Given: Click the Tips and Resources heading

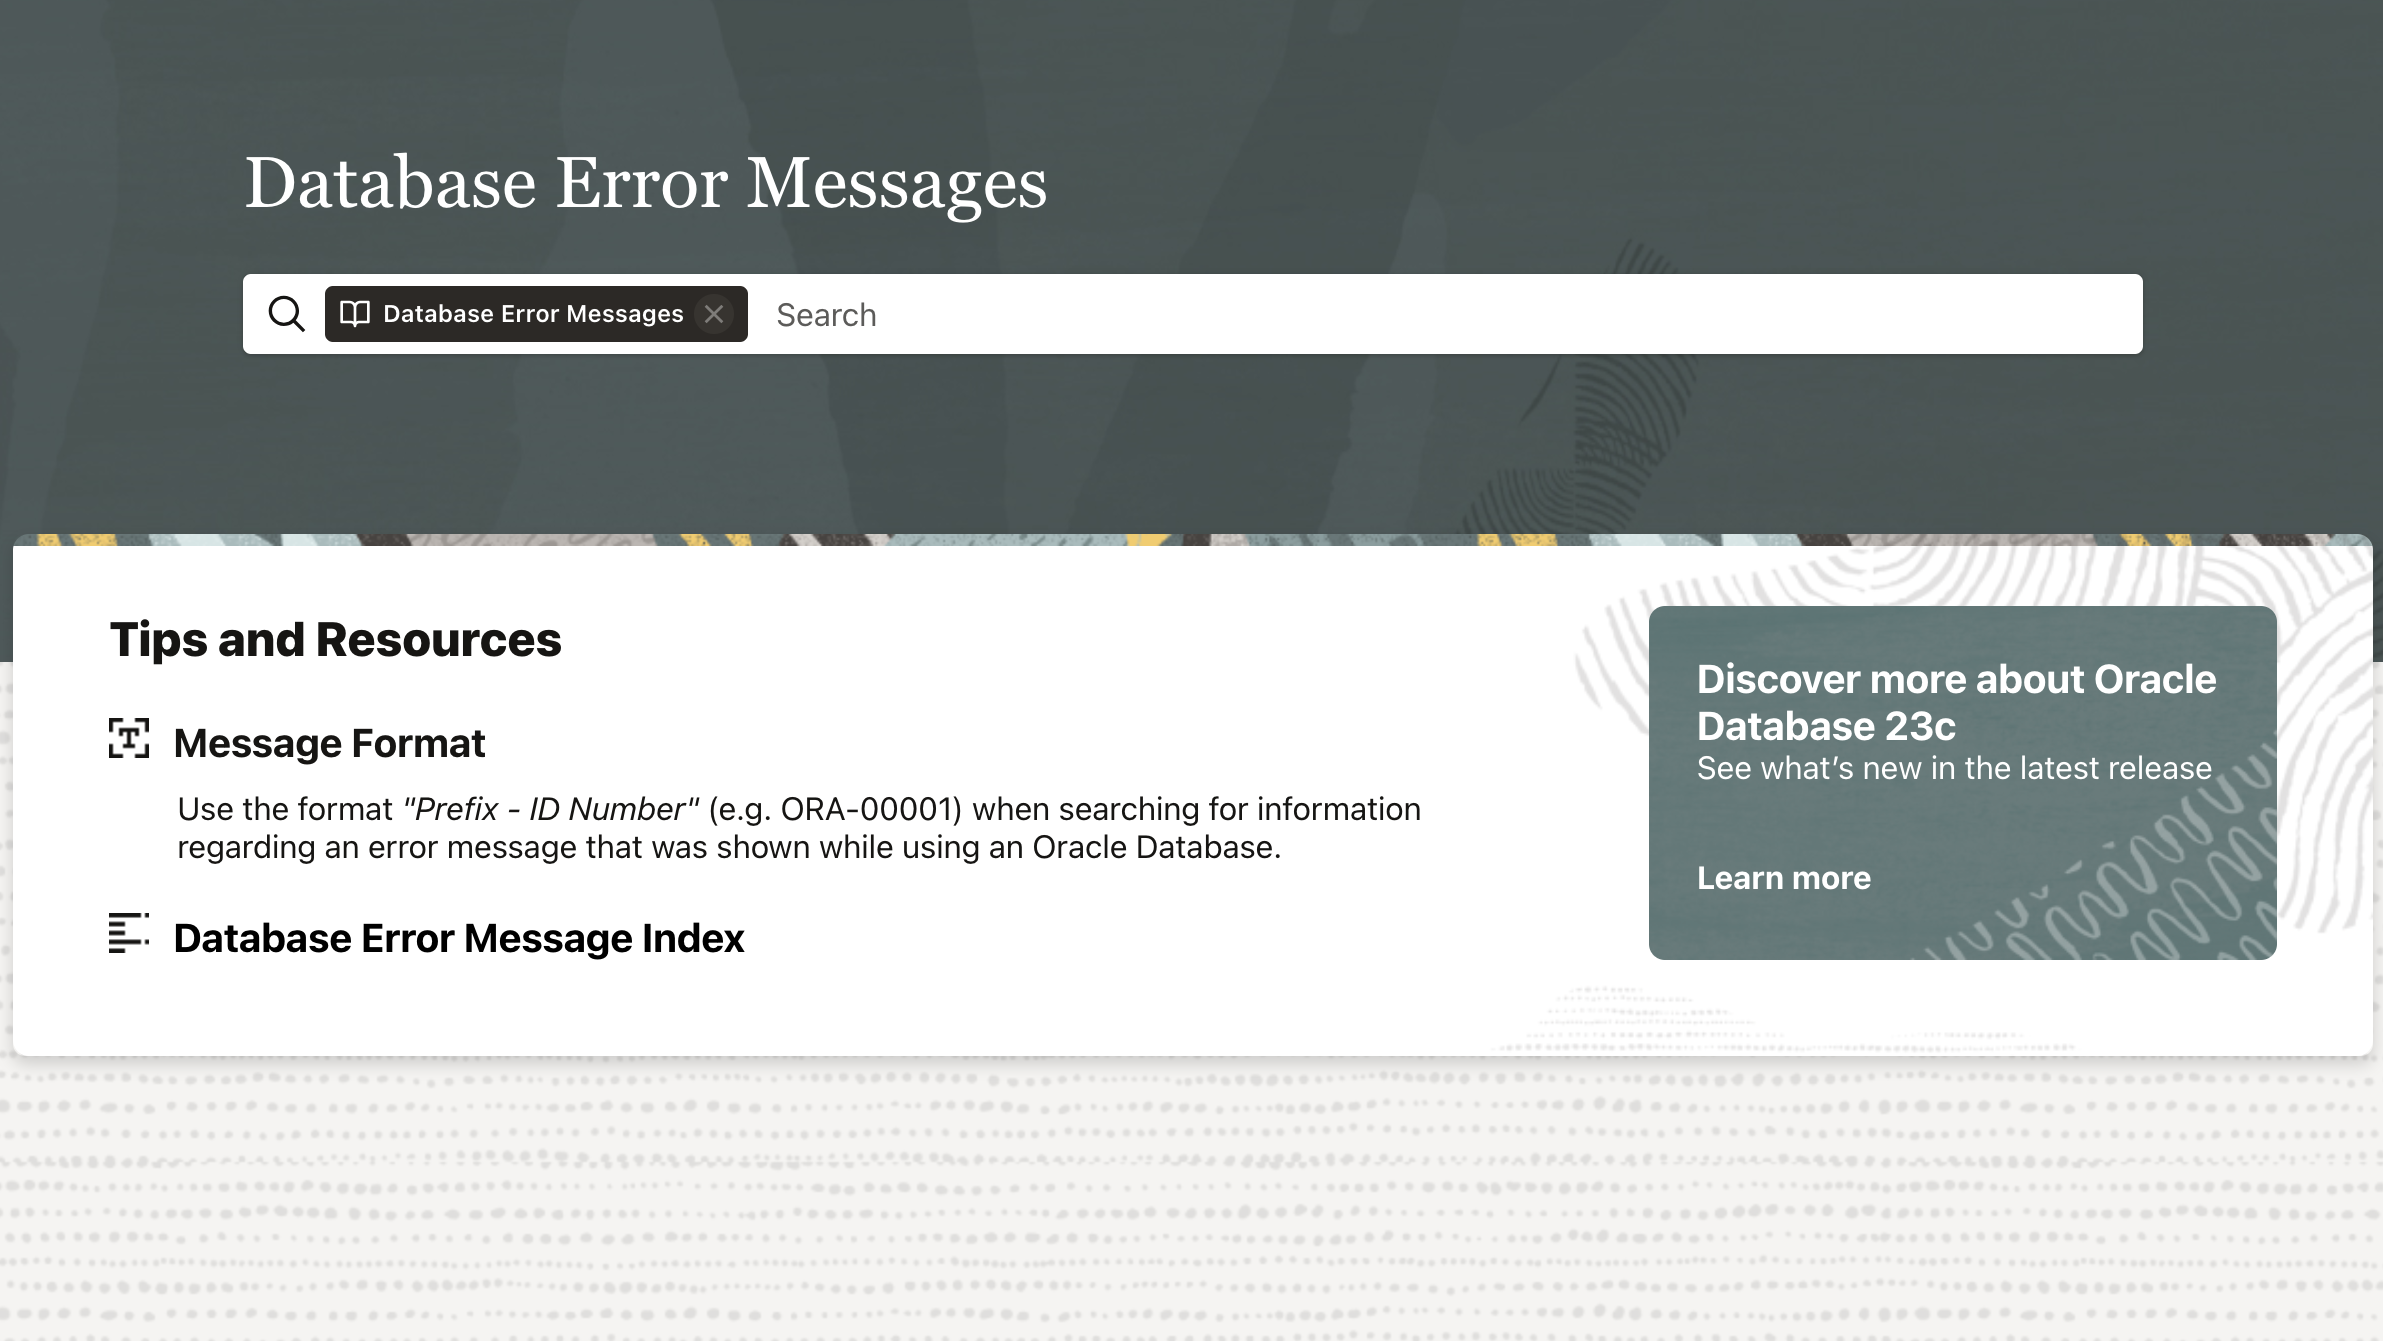Looking at the screenshot, I should (335, 640).
